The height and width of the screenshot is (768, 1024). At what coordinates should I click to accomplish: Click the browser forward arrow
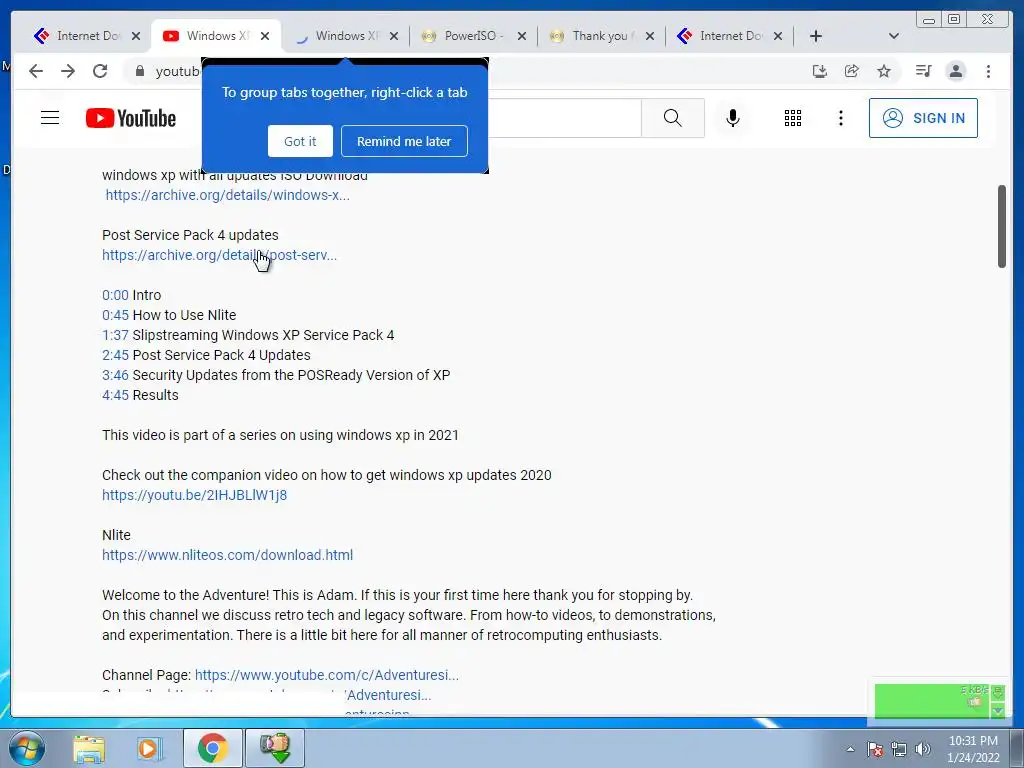point(68,71)
